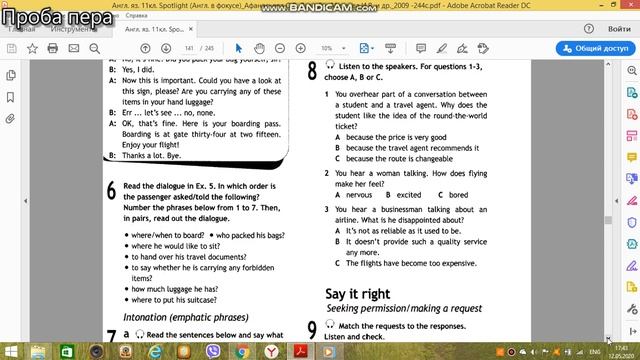Viewport: 640px width, 360px height.
Task: Open the sign document pen icon
Action: pos(462,49)
